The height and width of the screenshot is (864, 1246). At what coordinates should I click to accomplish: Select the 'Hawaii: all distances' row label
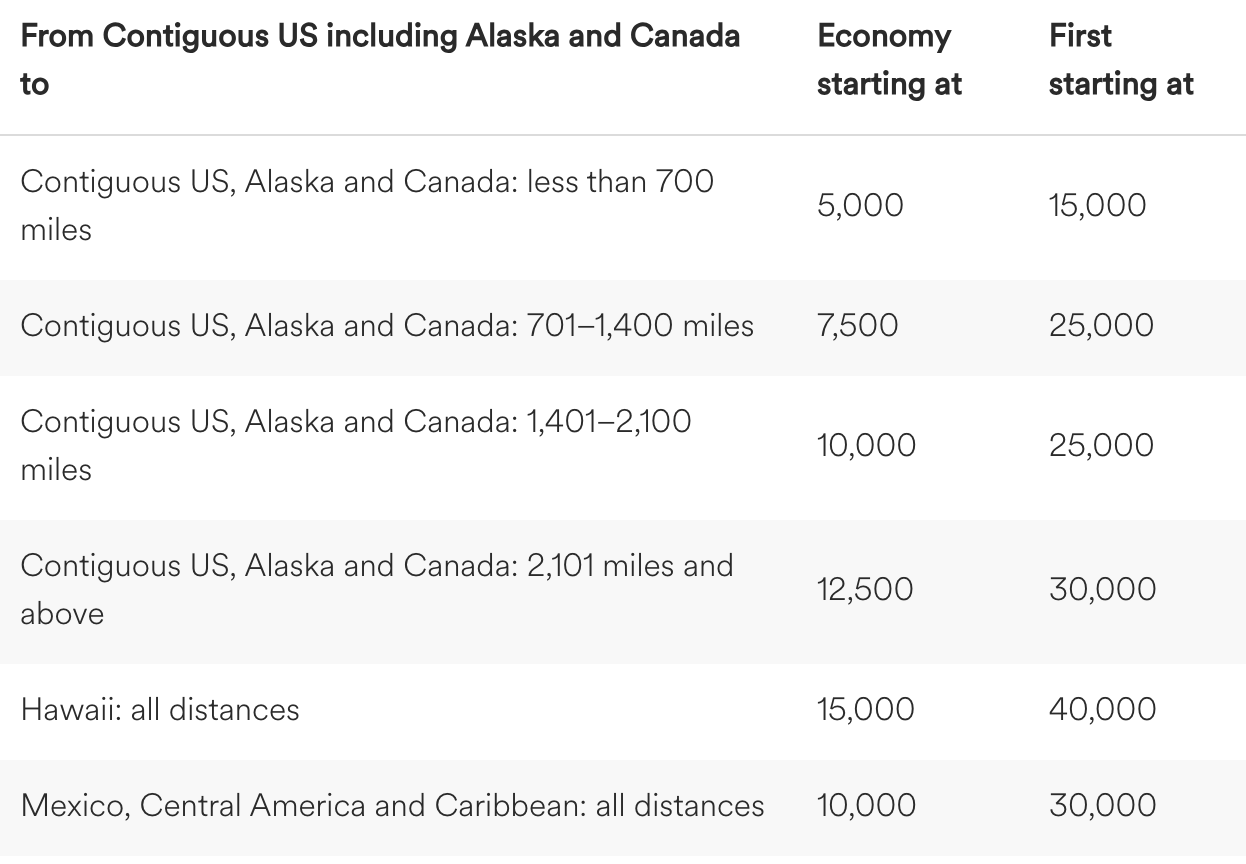pyautogui.click(x=160, y=709)
